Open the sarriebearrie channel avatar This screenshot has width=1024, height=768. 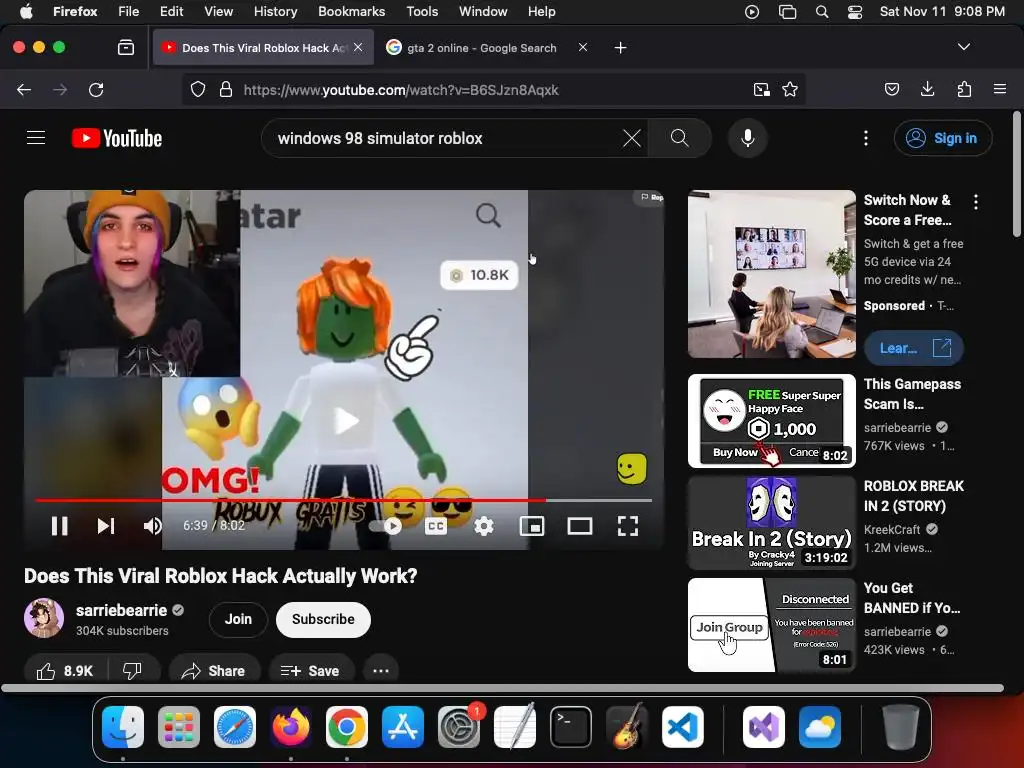tap(44, 617)
